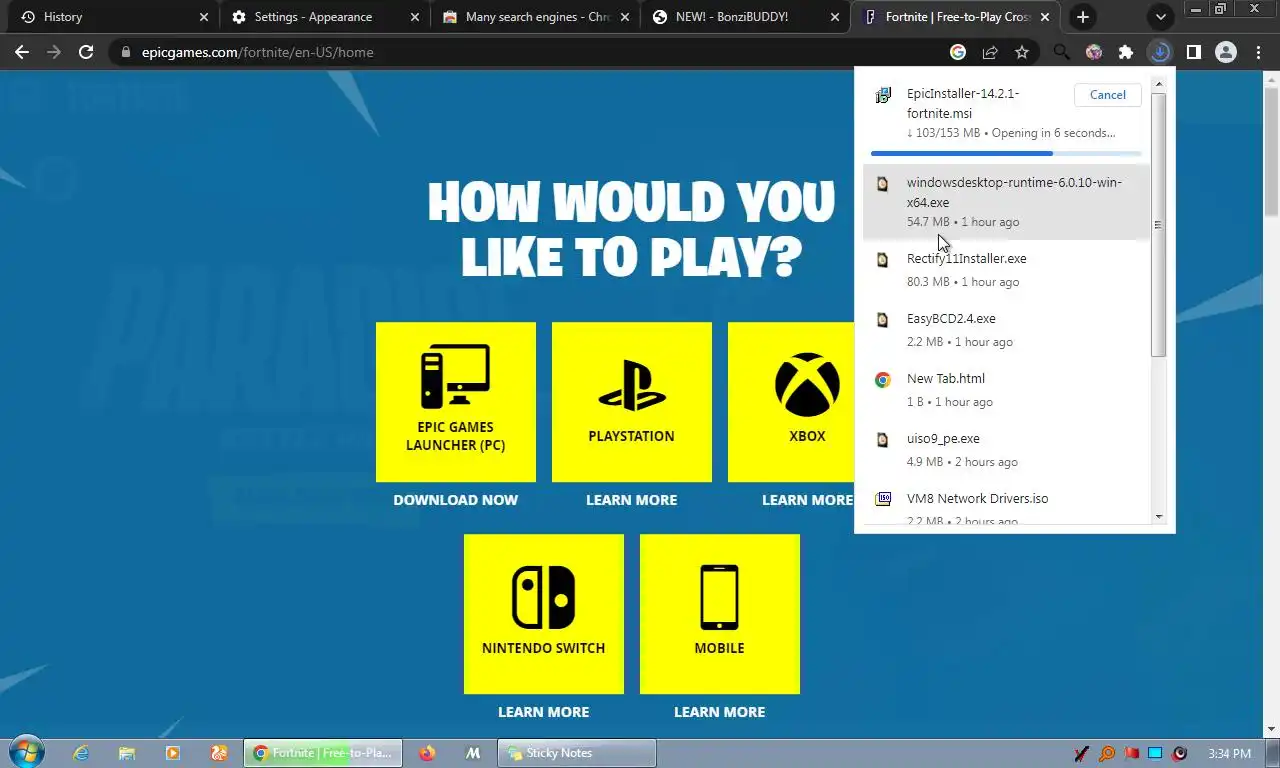
Task: Launch Firefox from taskbar
Action: [x=428, y=753]
